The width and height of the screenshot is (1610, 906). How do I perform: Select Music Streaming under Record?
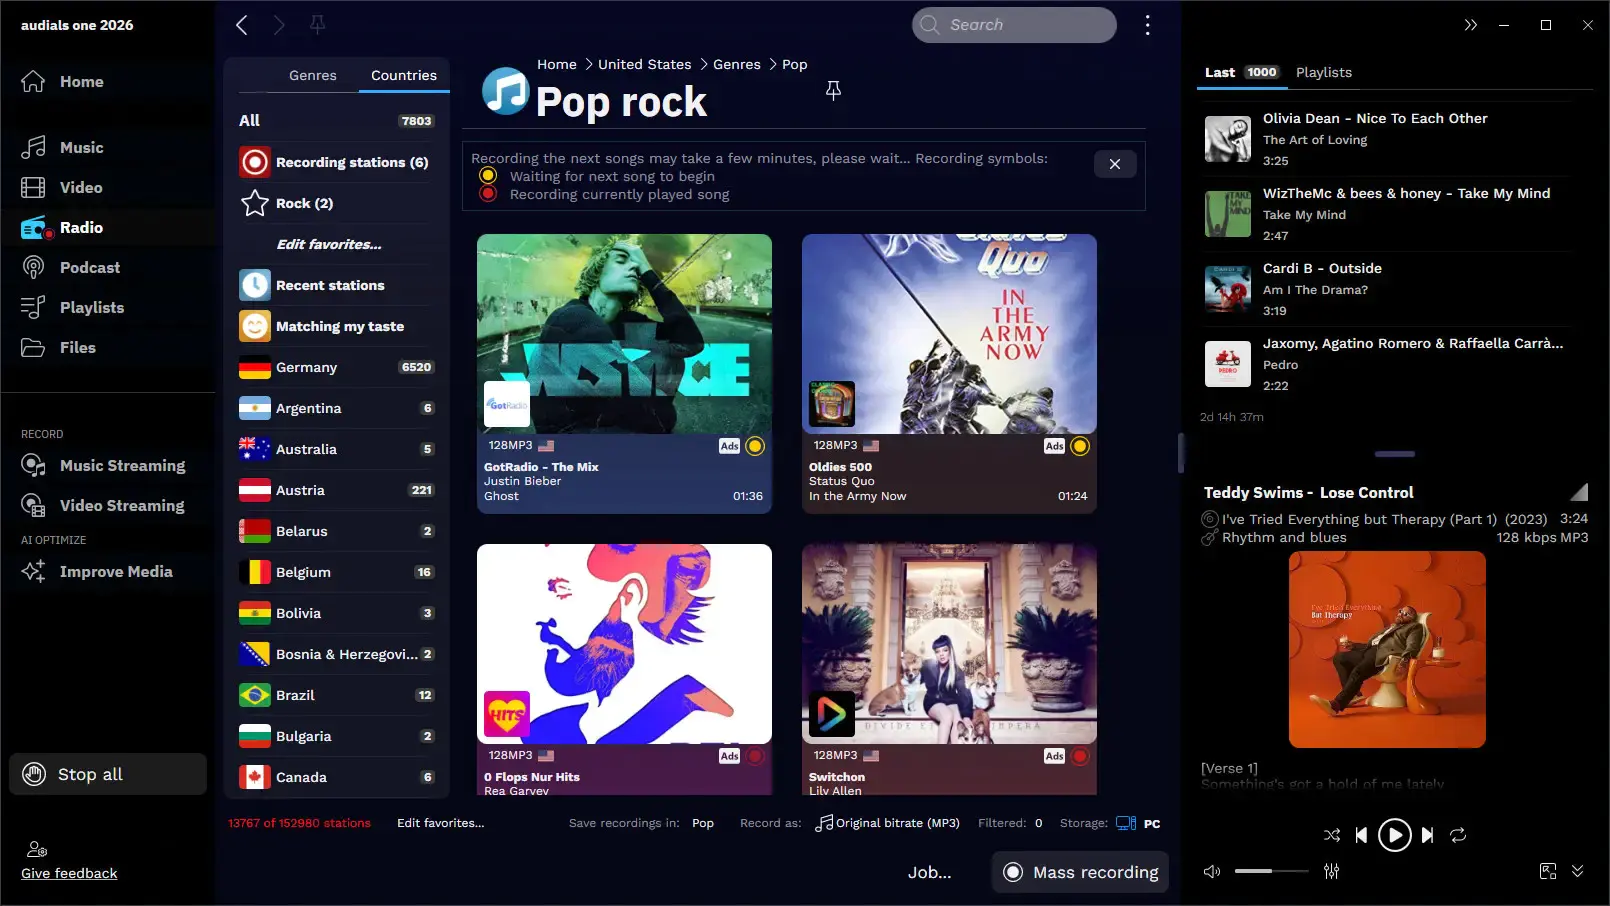(122, 465)
